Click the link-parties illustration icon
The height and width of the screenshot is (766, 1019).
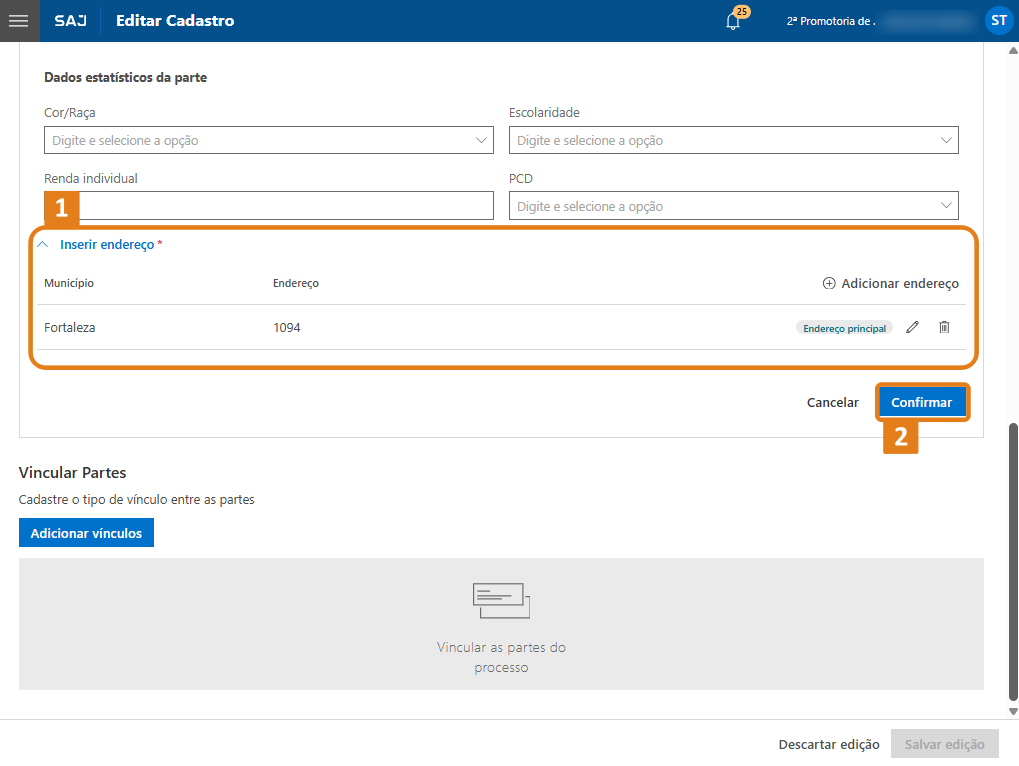tap(501, 601)
